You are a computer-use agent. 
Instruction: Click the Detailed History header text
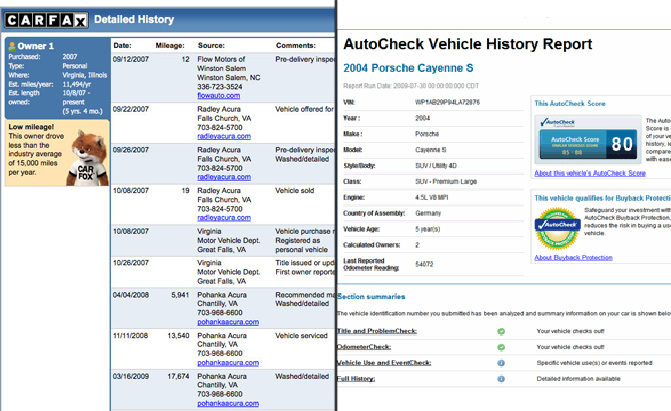pos(134,19)
